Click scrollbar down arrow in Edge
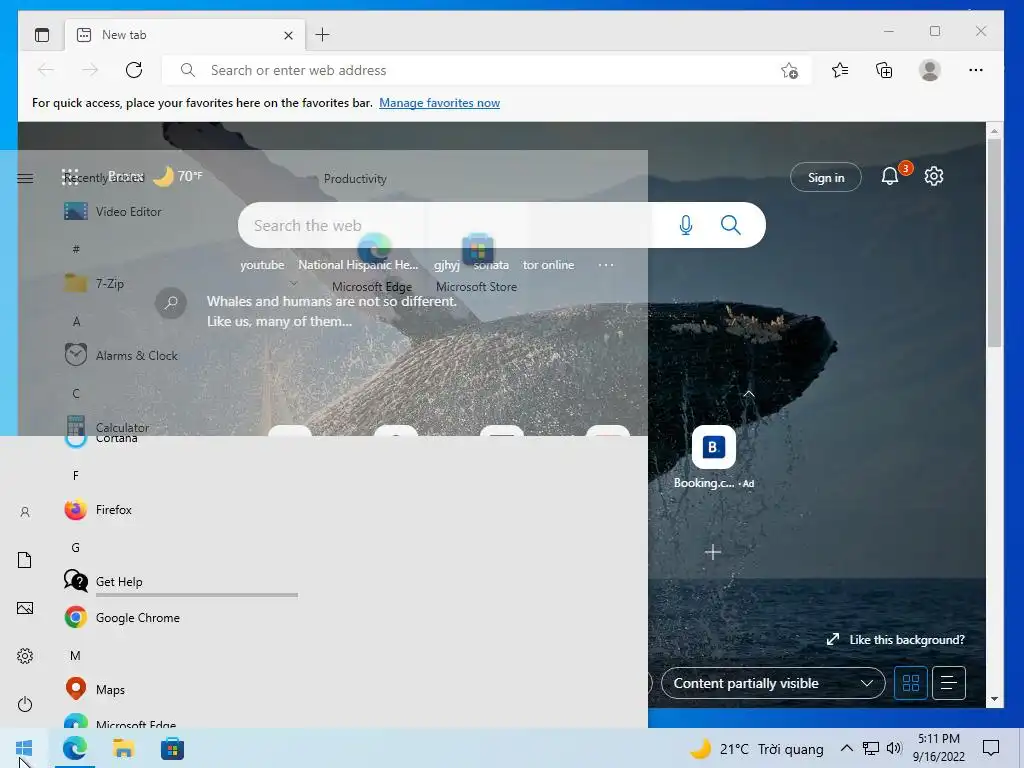 pos(994,699)
